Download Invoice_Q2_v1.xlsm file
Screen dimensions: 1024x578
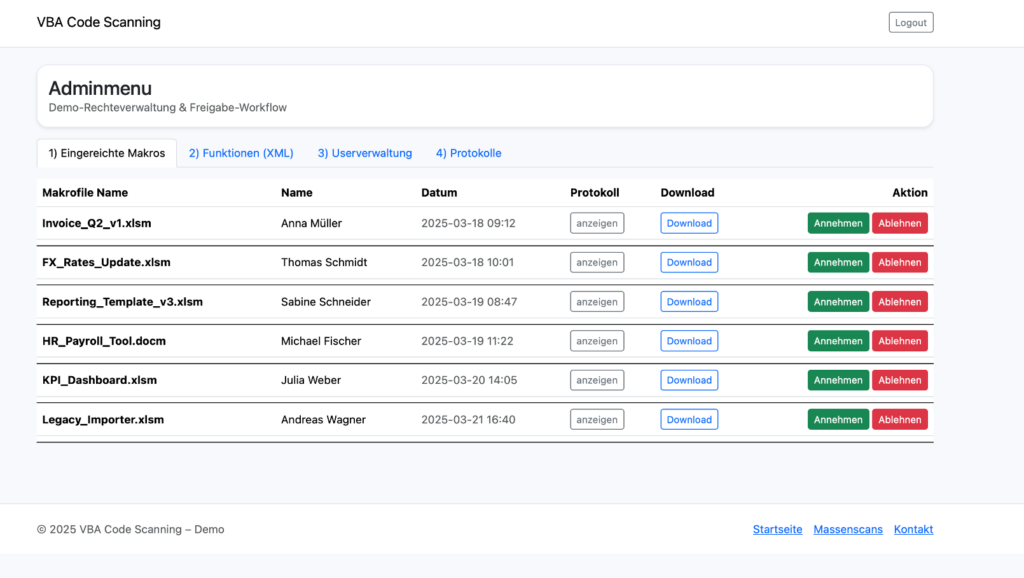pos(689,223)
